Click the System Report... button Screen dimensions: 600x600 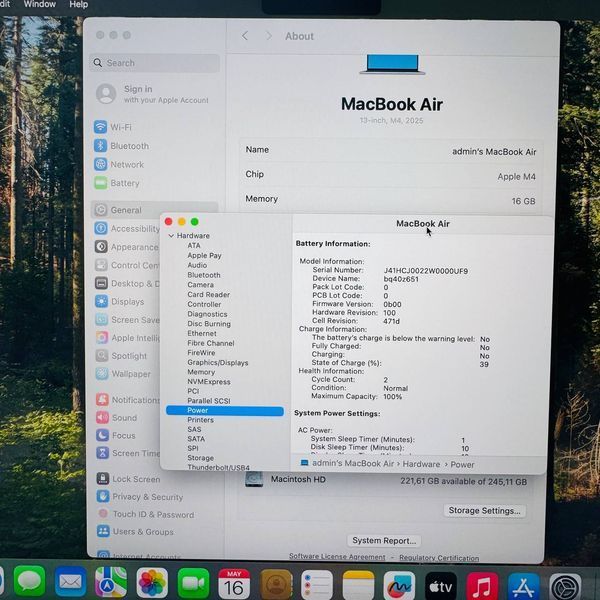tap(384, 540)
